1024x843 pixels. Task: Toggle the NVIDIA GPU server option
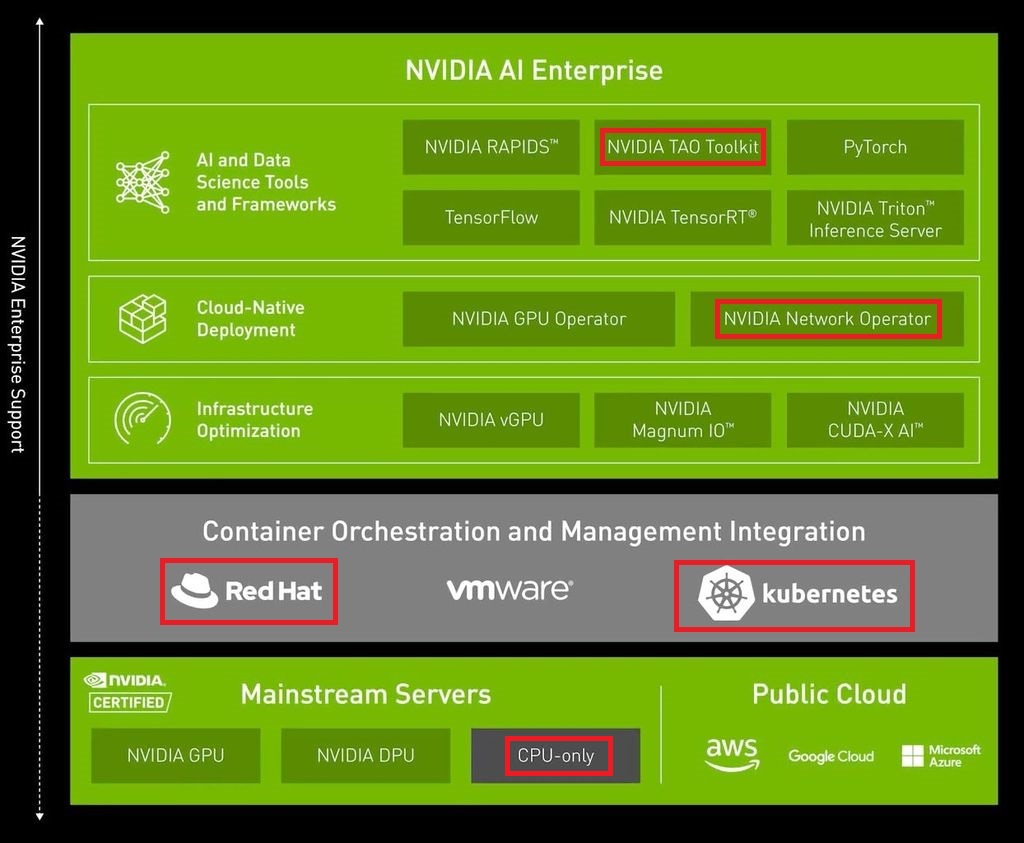[174, 756]
